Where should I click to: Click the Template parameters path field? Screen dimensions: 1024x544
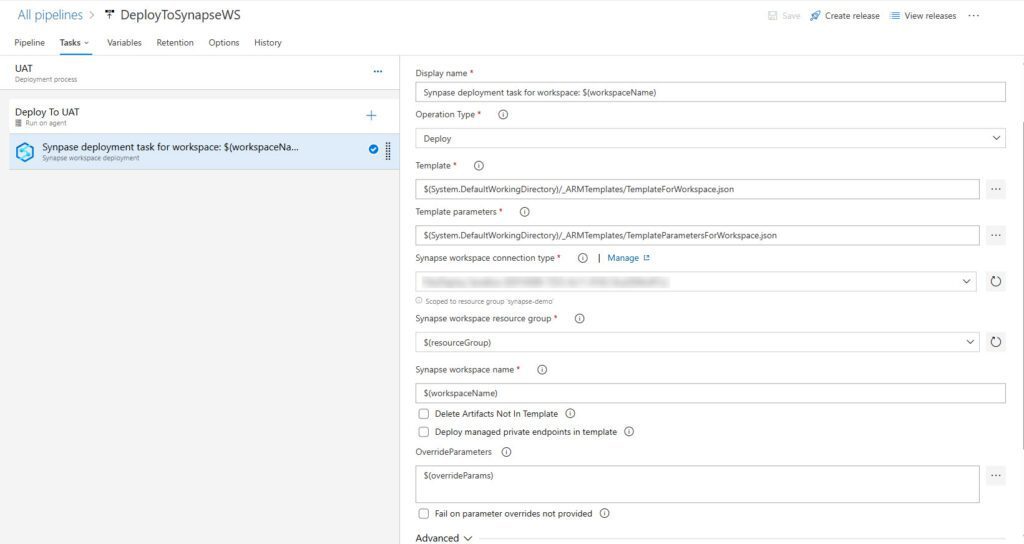click(x=697, y=235)
